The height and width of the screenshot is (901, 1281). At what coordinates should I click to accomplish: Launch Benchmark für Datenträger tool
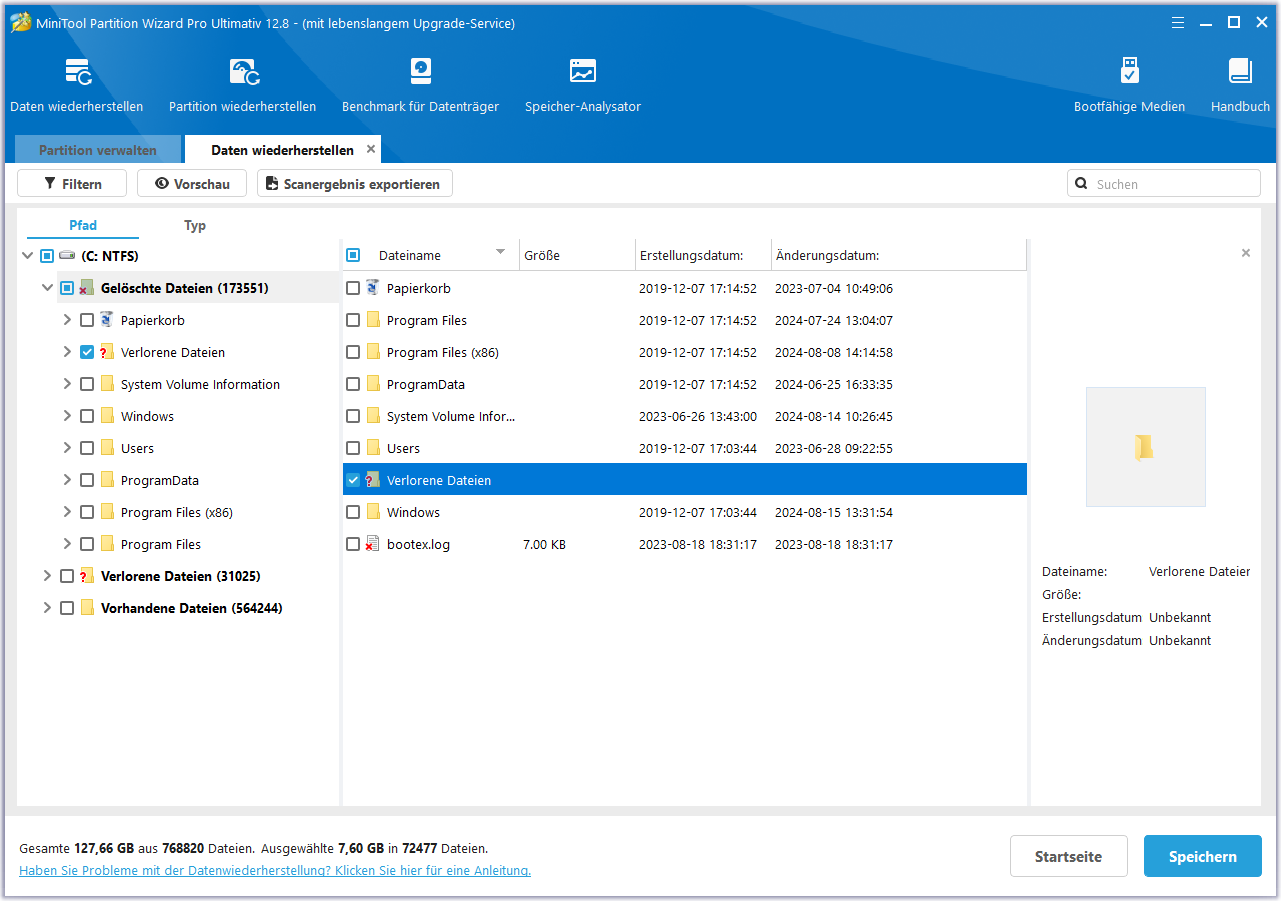point(421,72)
